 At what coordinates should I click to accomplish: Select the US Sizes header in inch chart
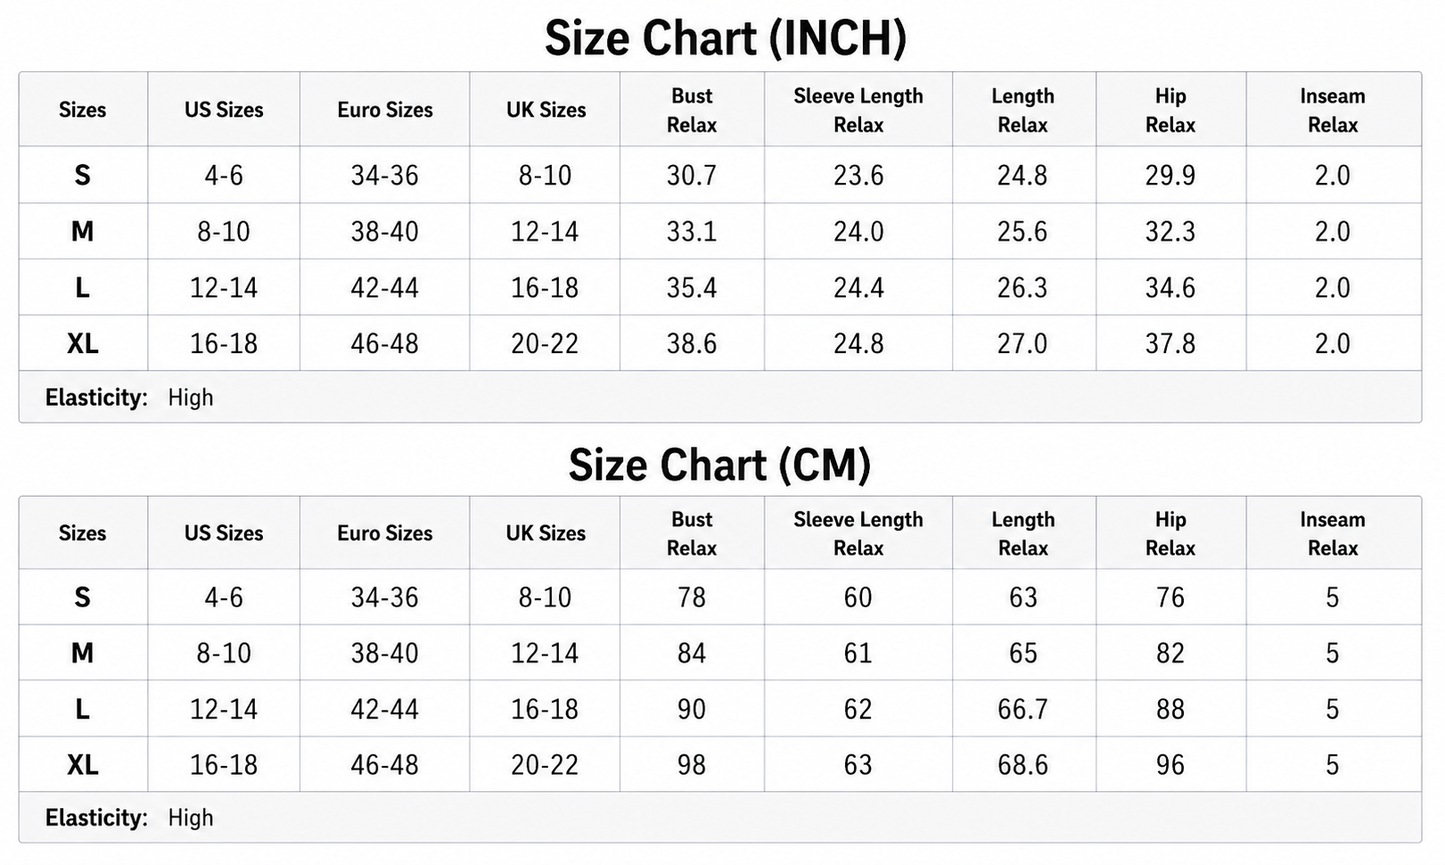[x=224, y=110]
